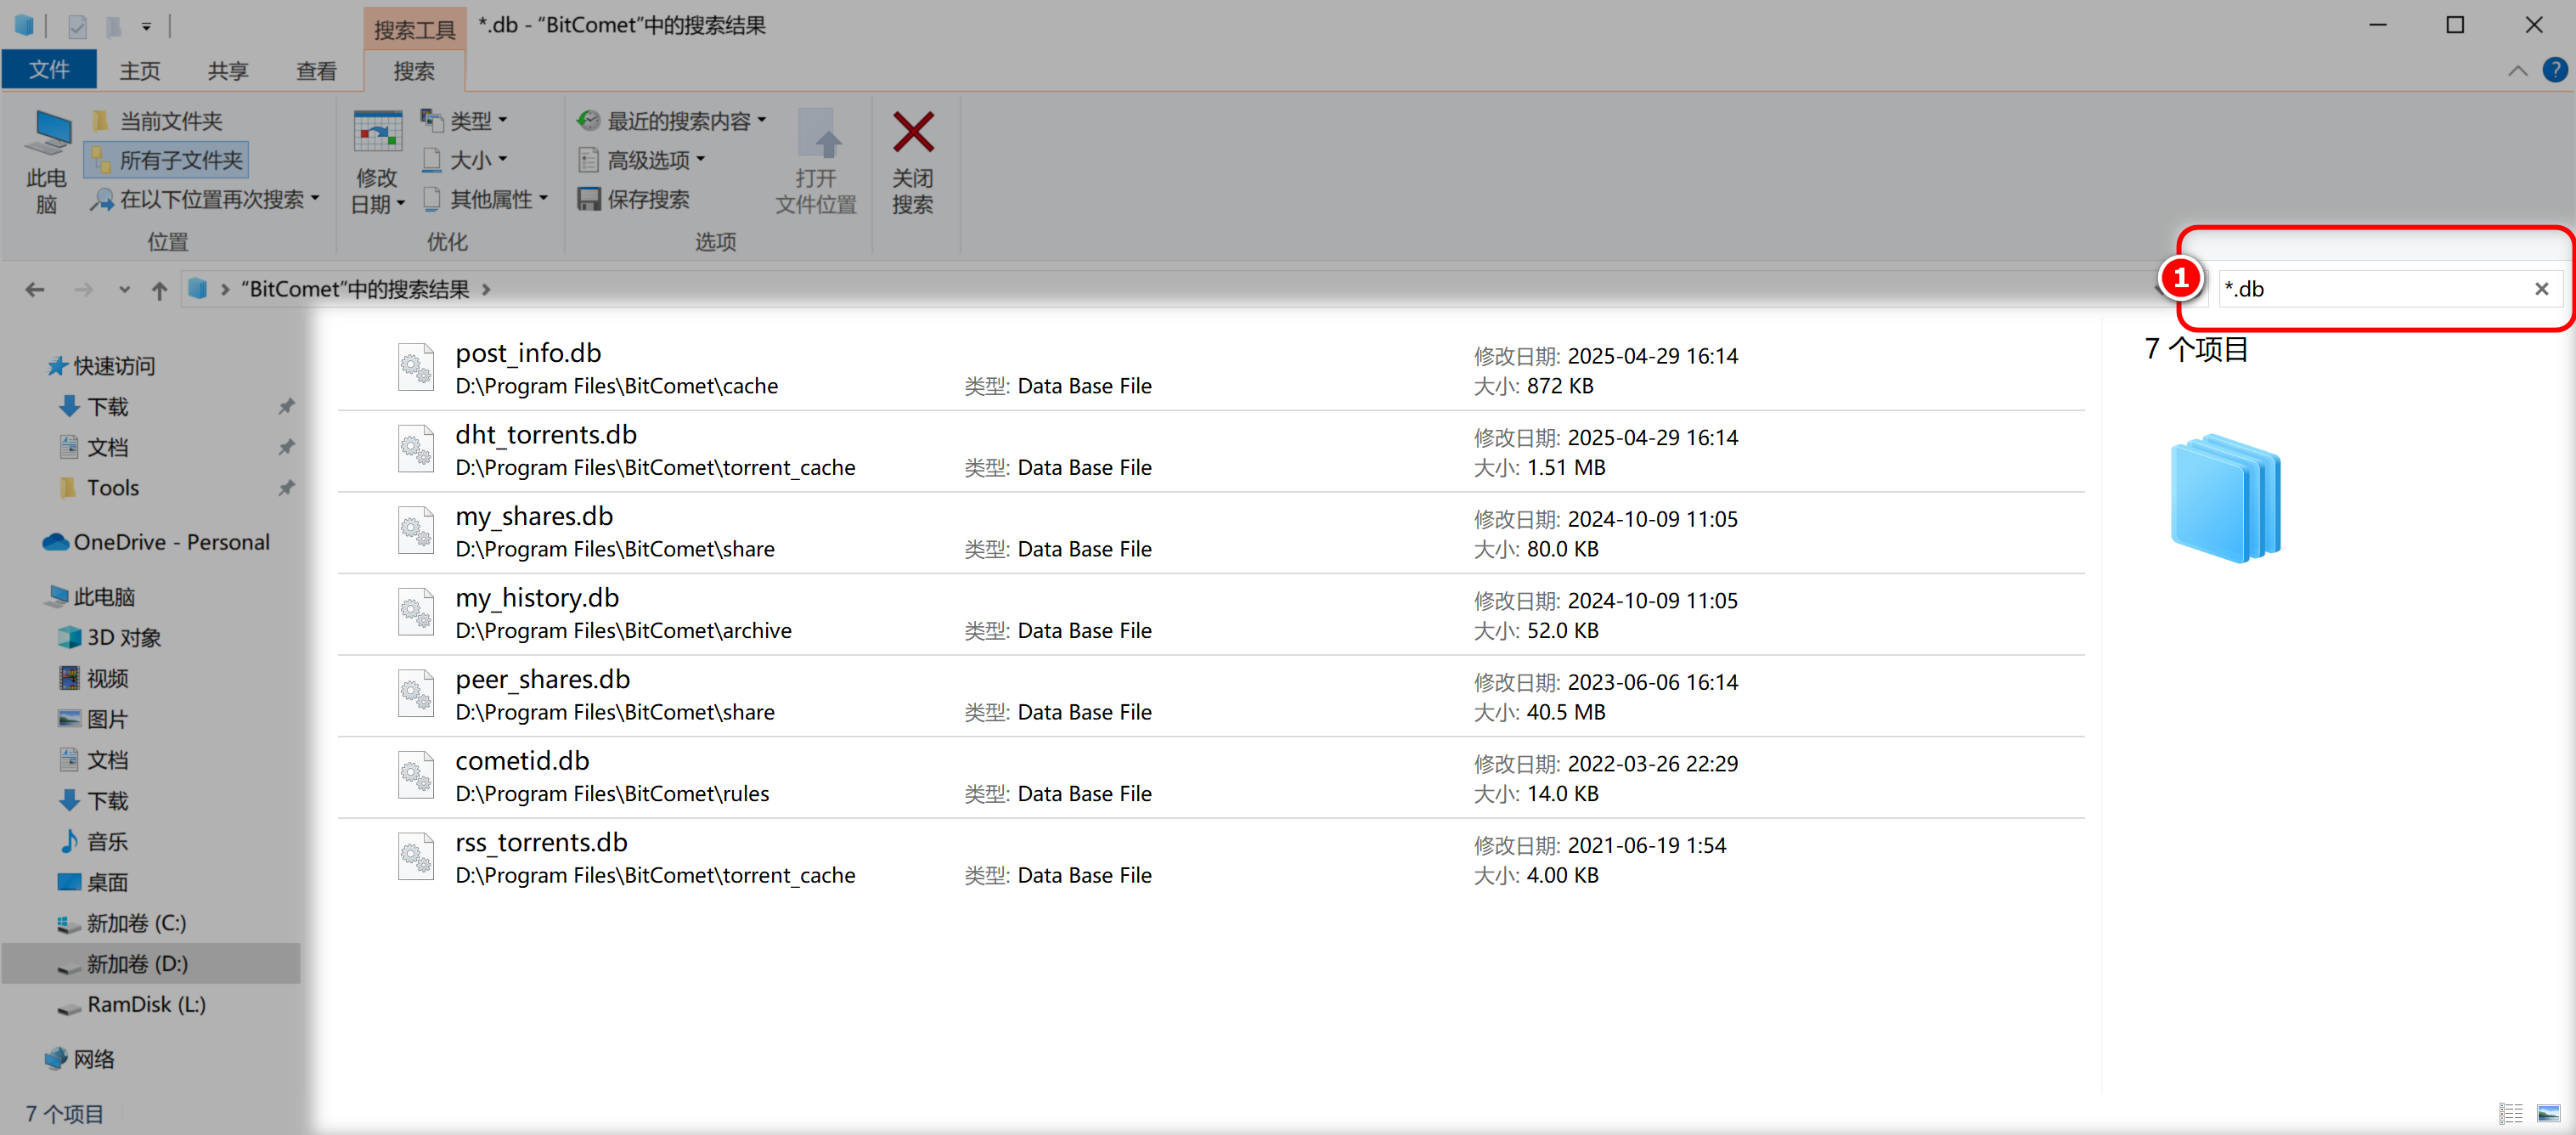
Task: Click the blue folder stack preview thumbnail
Action: point(2226,498)
